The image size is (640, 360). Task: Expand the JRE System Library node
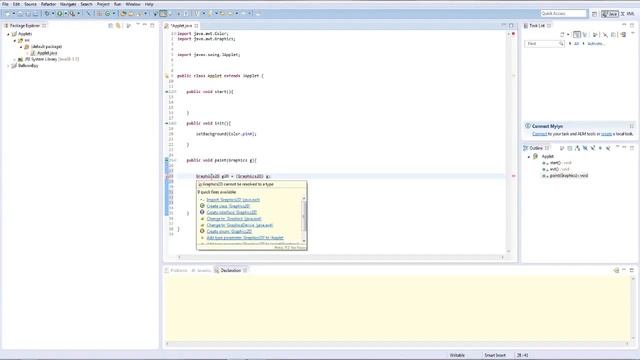[15, 60]
